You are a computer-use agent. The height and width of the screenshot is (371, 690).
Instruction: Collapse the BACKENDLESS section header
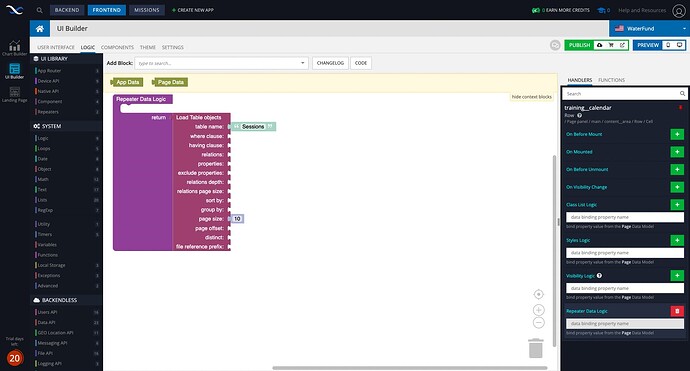[x=66, y=300]
